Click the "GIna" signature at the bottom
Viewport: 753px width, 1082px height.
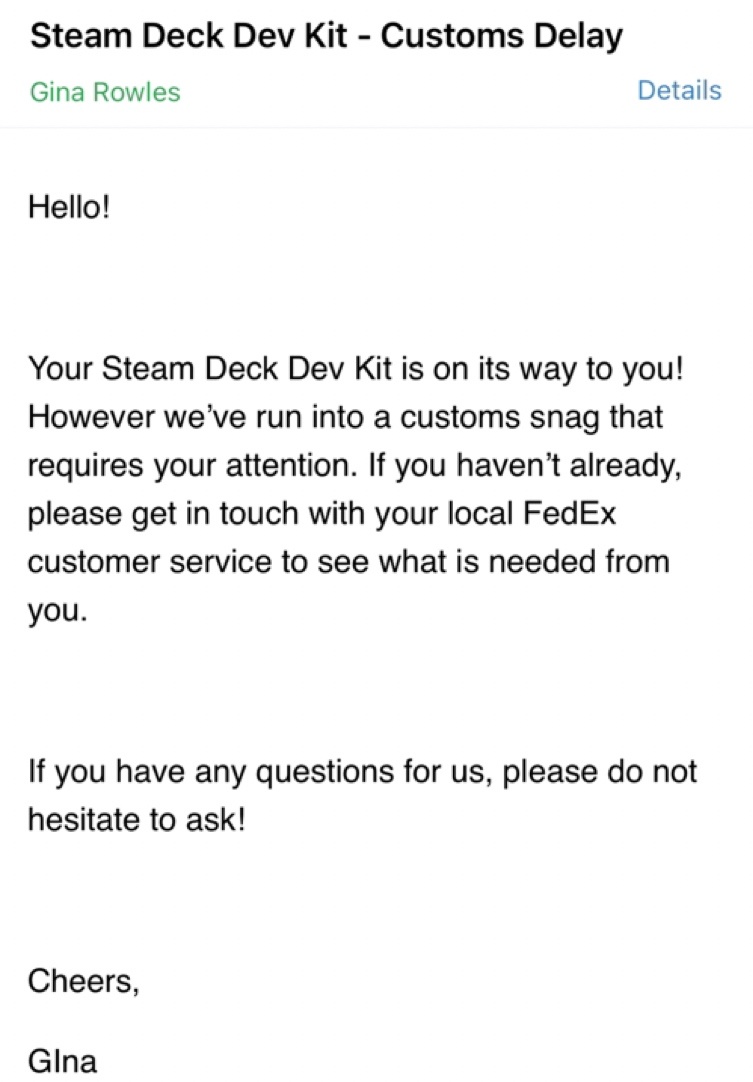coord(62,1060)
